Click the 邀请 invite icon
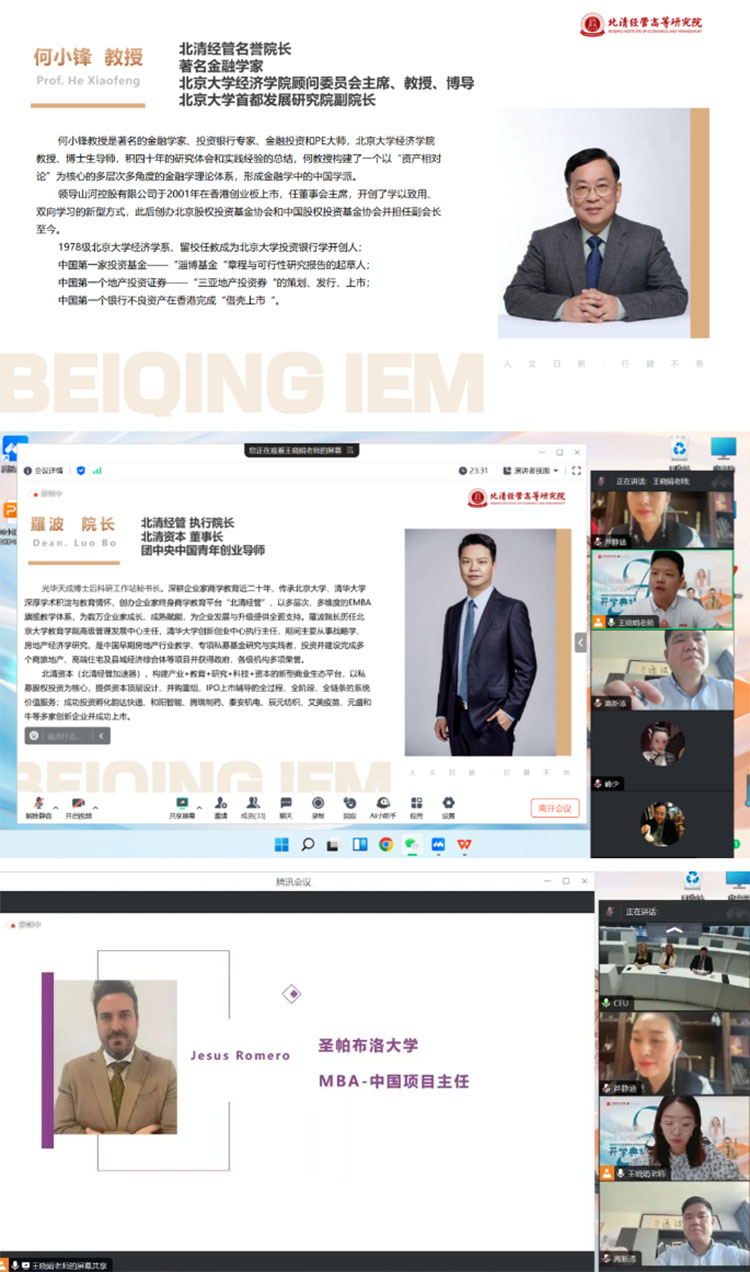 coord(221,803)
